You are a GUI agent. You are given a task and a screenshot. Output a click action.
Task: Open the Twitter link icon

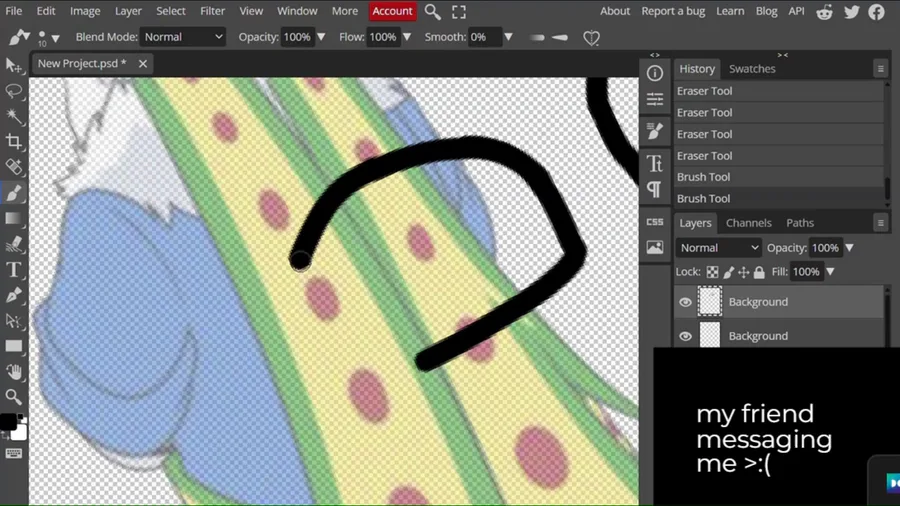coord(851,11)
